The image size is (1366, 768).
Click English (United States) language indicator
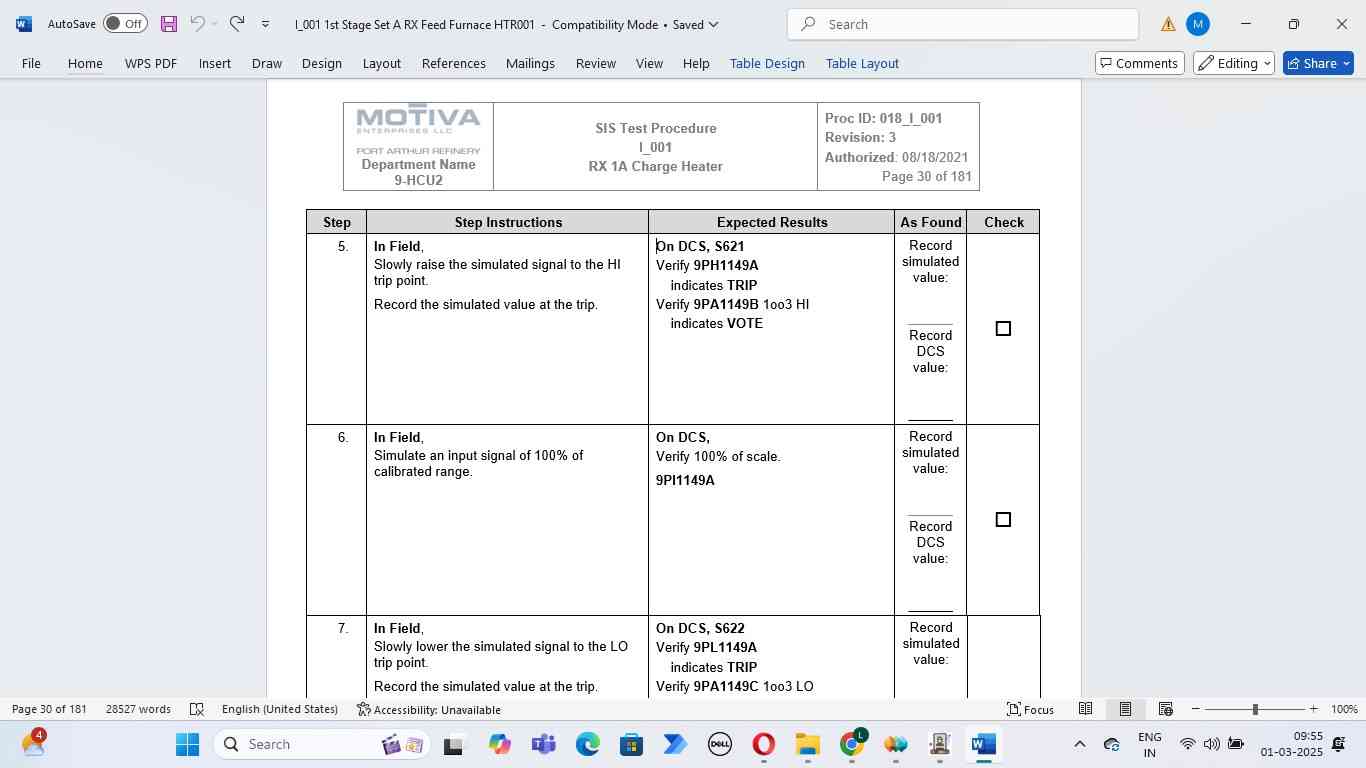[280, 709]
